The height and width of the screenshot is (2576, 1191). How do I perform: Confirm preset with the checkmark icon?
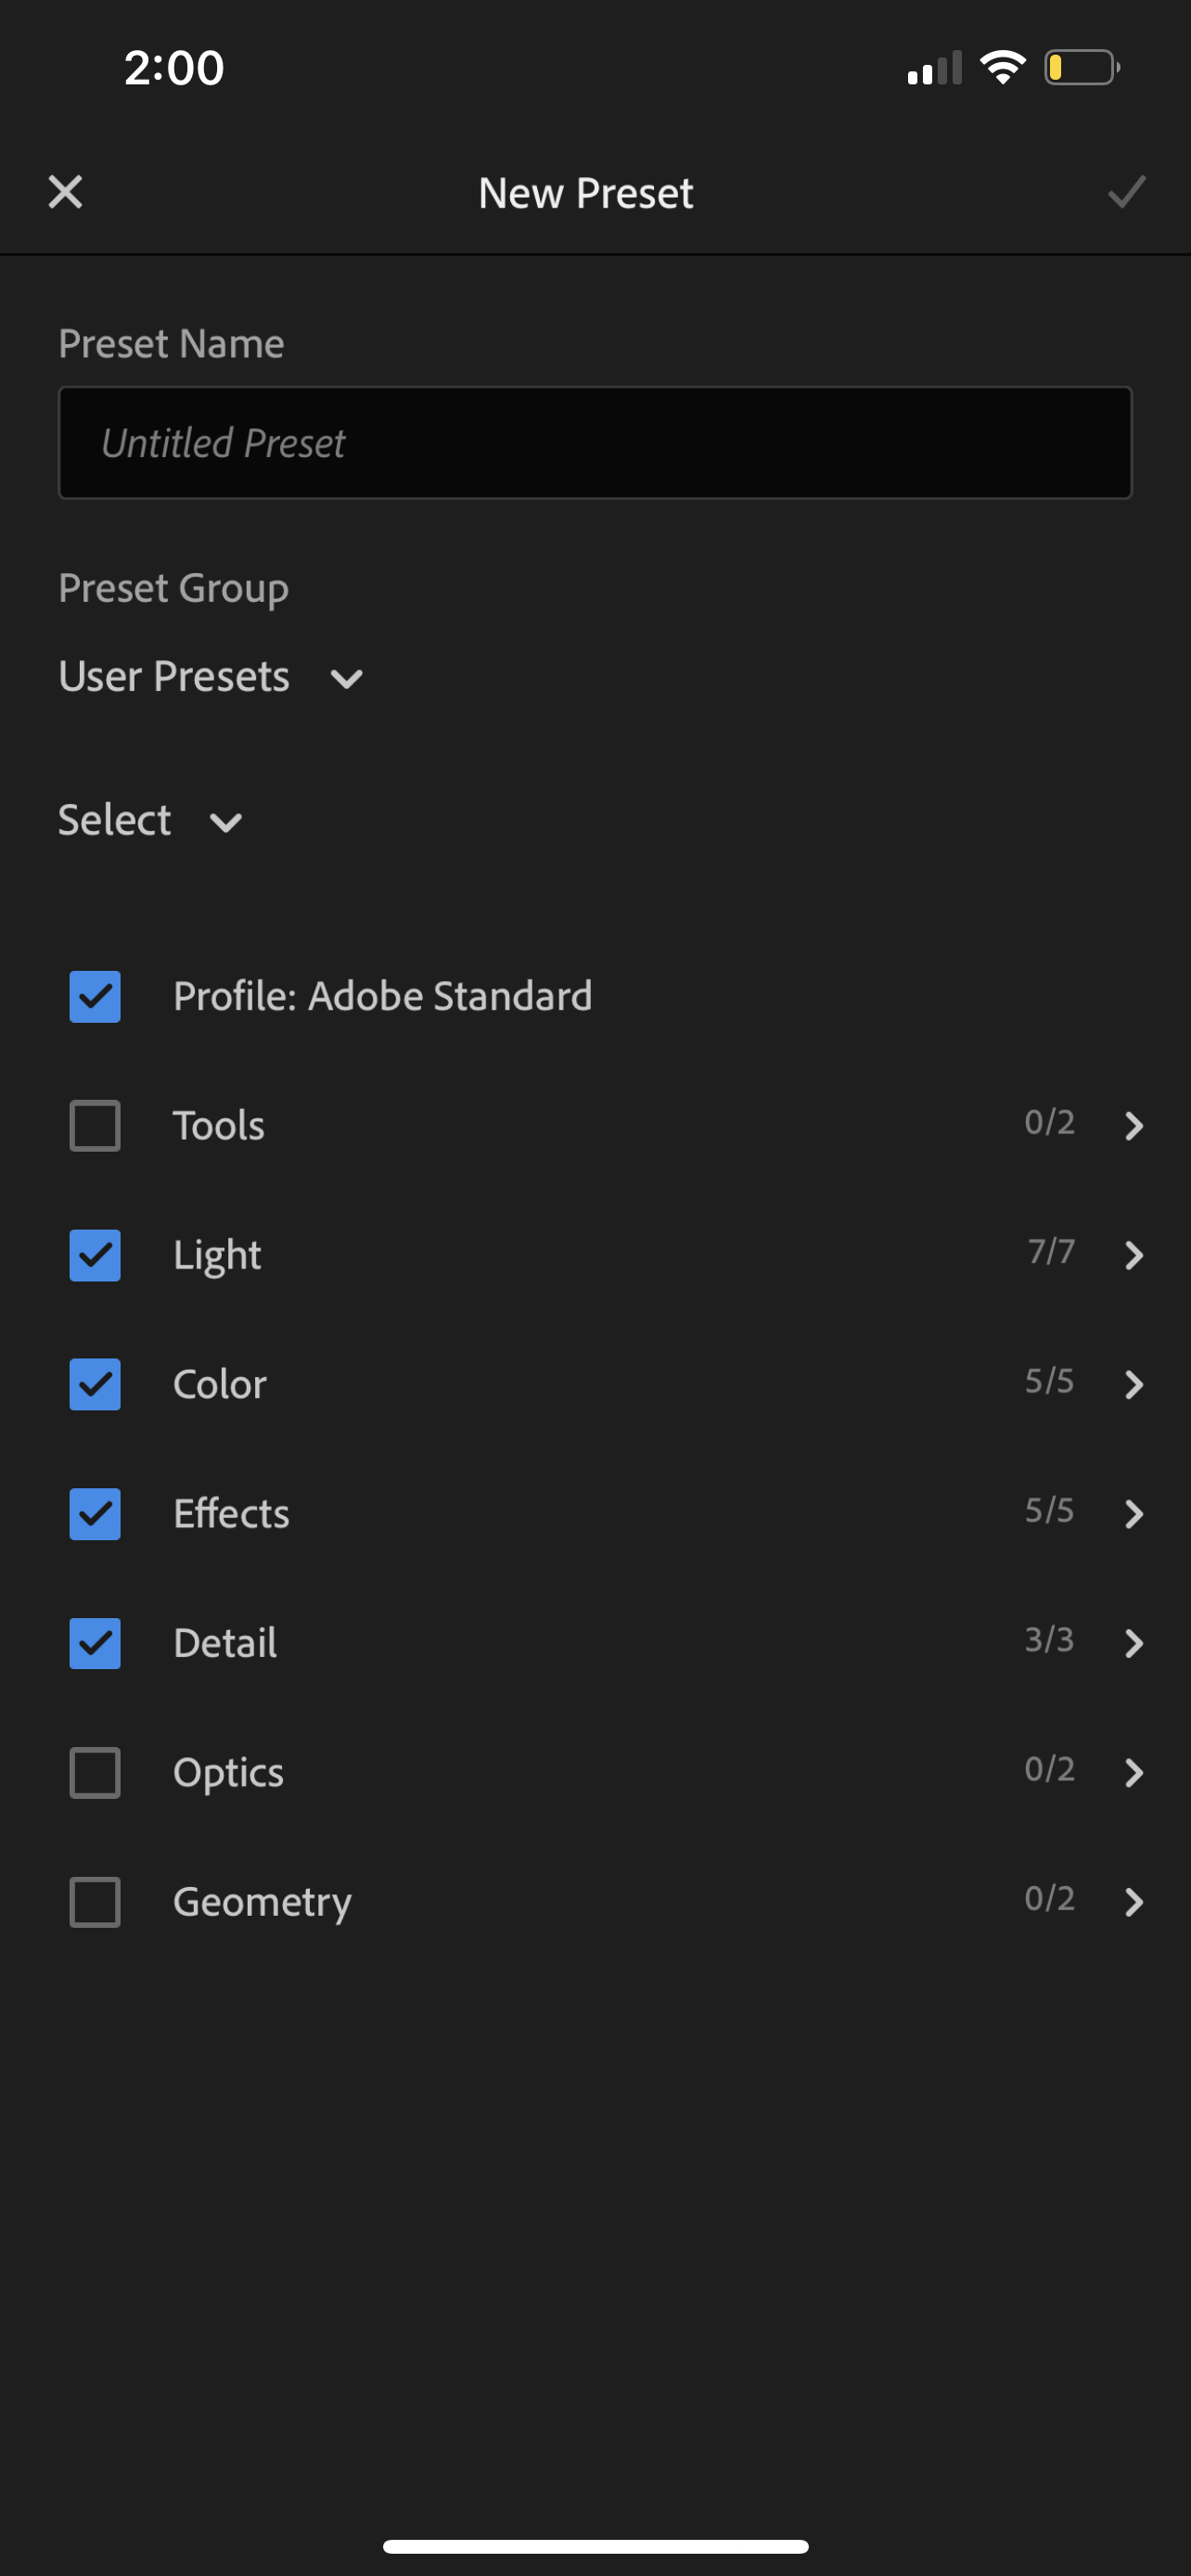1126,192
